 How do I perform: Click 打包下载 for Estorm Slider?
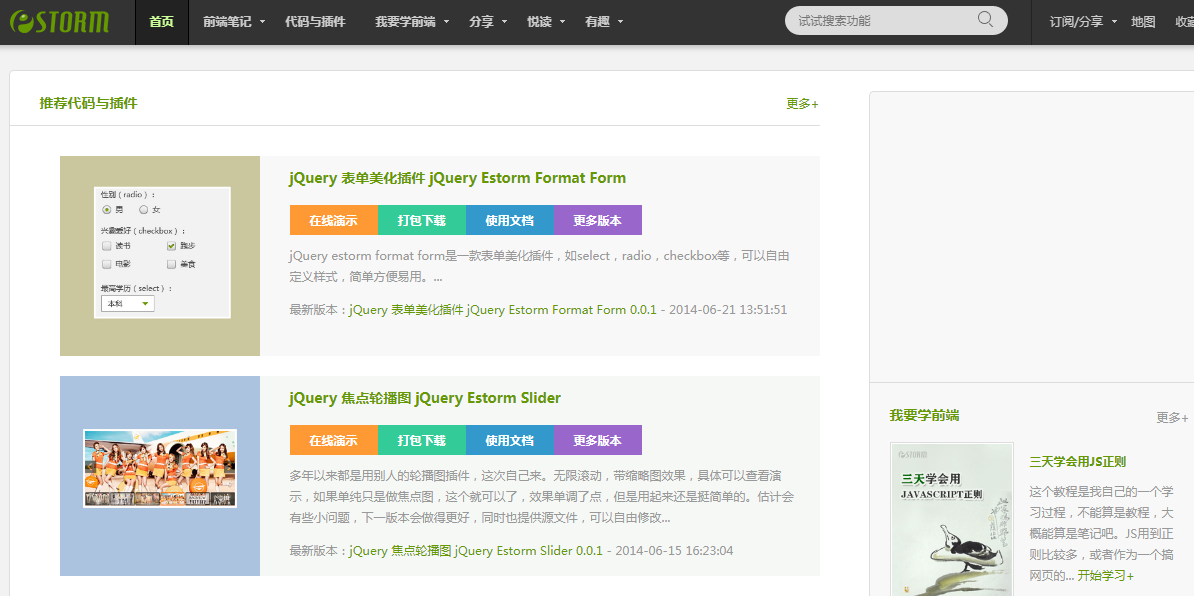(422, 440)
